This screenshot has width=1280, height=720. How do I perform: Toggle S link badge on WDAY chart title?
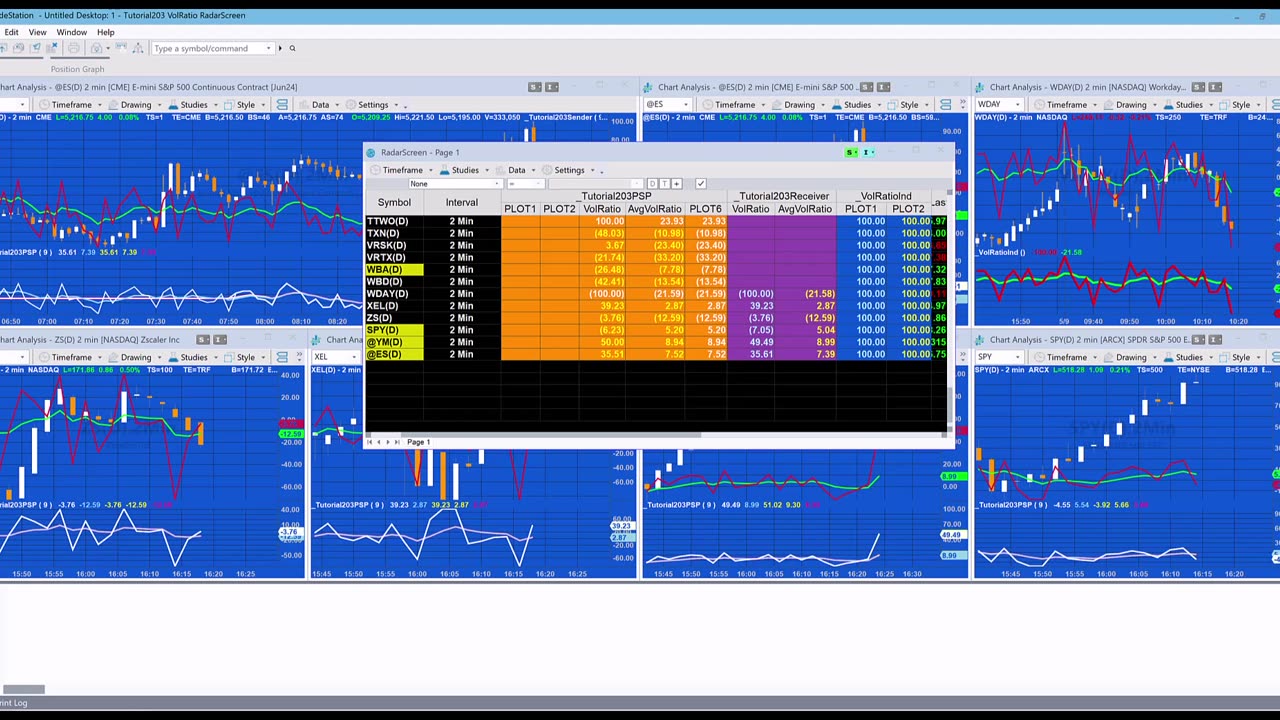[1198, 87]
